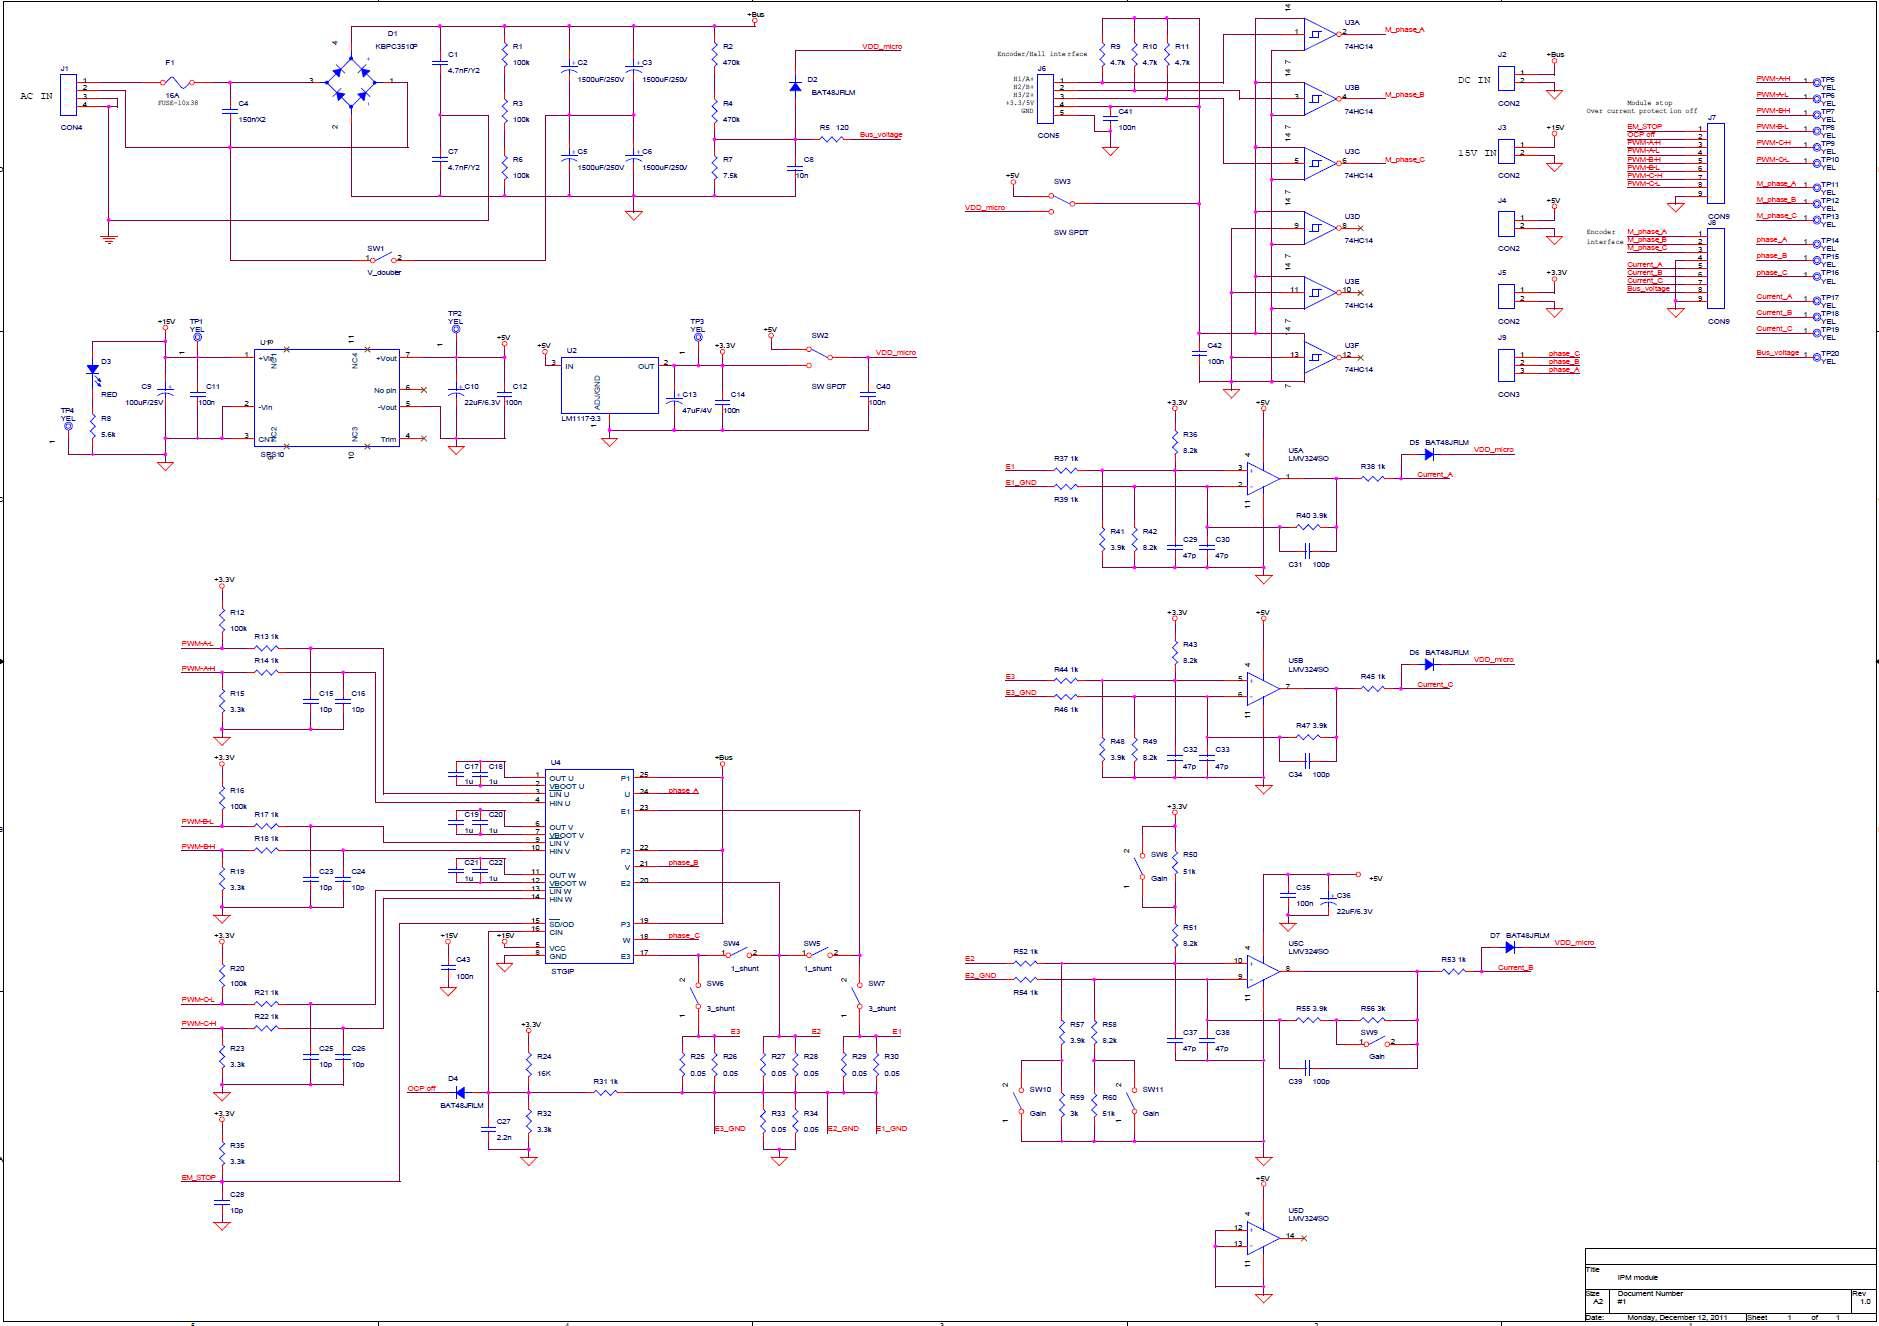Select the U1 SBS10 DC-DC converter block
Screen dimensions: 1879x1326
326,398
